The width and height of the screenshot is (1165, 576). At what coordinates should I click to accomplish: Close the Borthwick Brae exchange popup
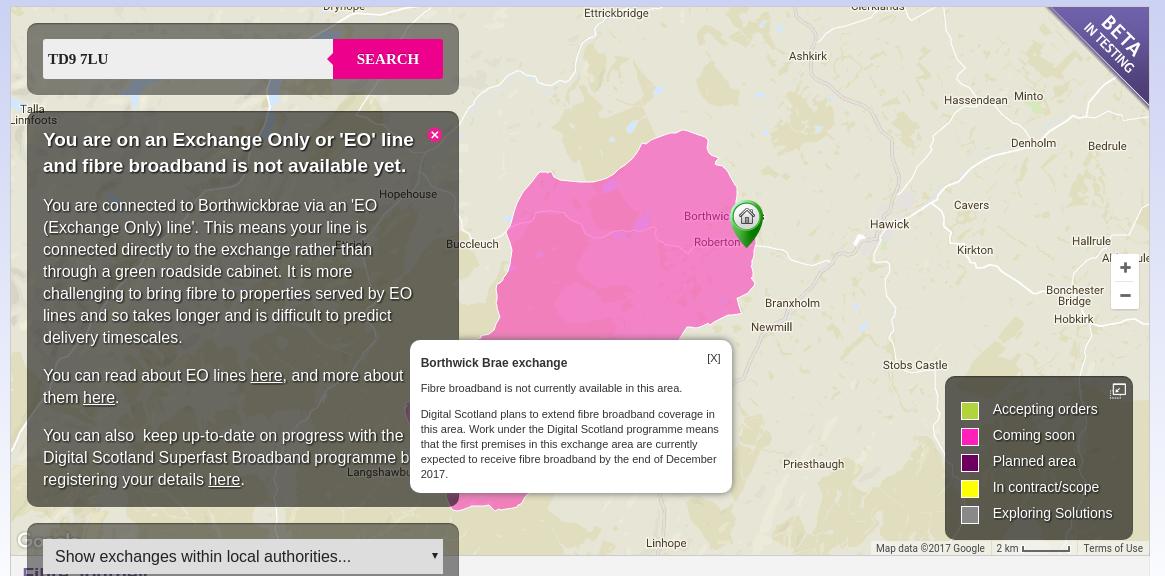(x=713, y=358)
